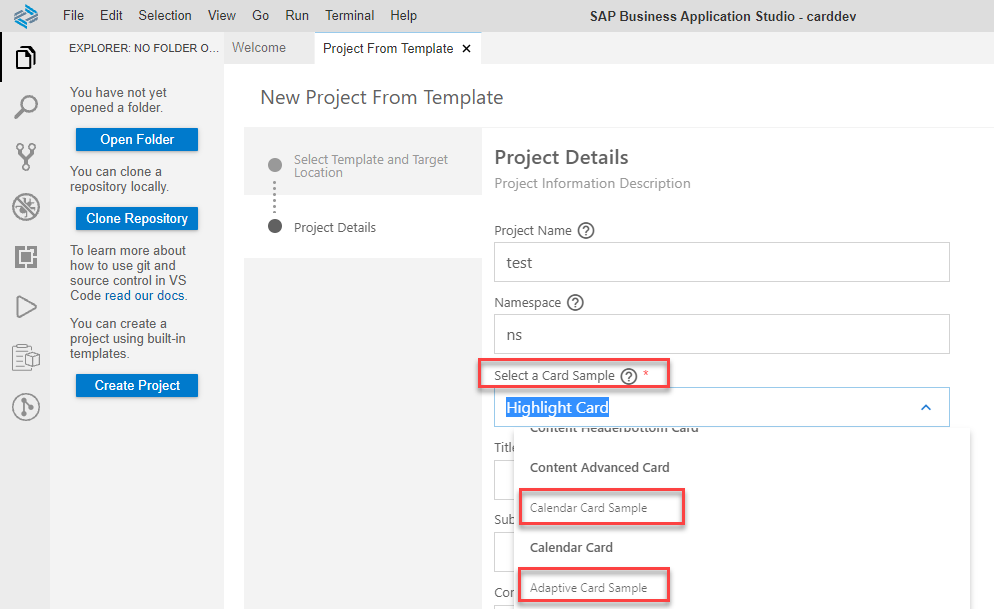Click the Explorer: No Folder Opened header

pyautogui.click(x=143, y=48)
